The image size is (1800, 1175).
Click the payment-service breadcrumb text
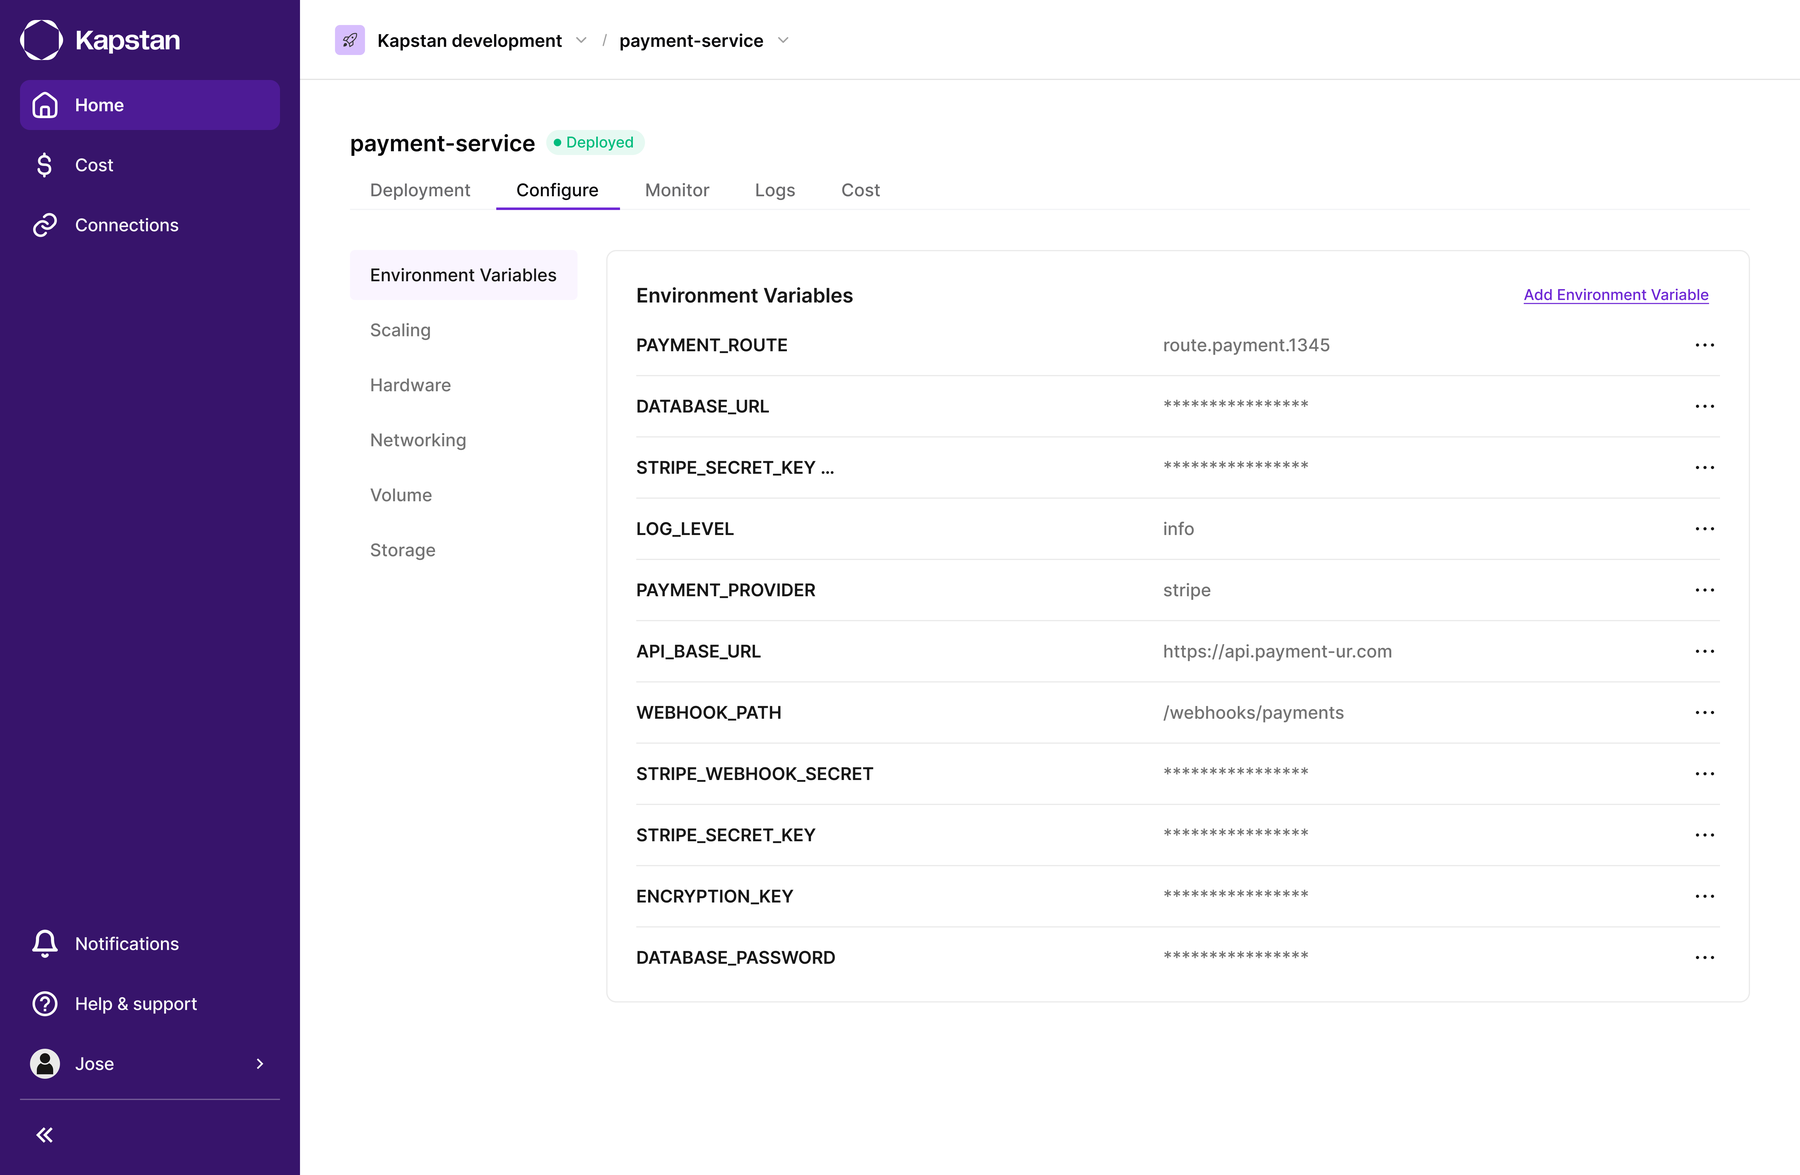[x=691, y=40]
